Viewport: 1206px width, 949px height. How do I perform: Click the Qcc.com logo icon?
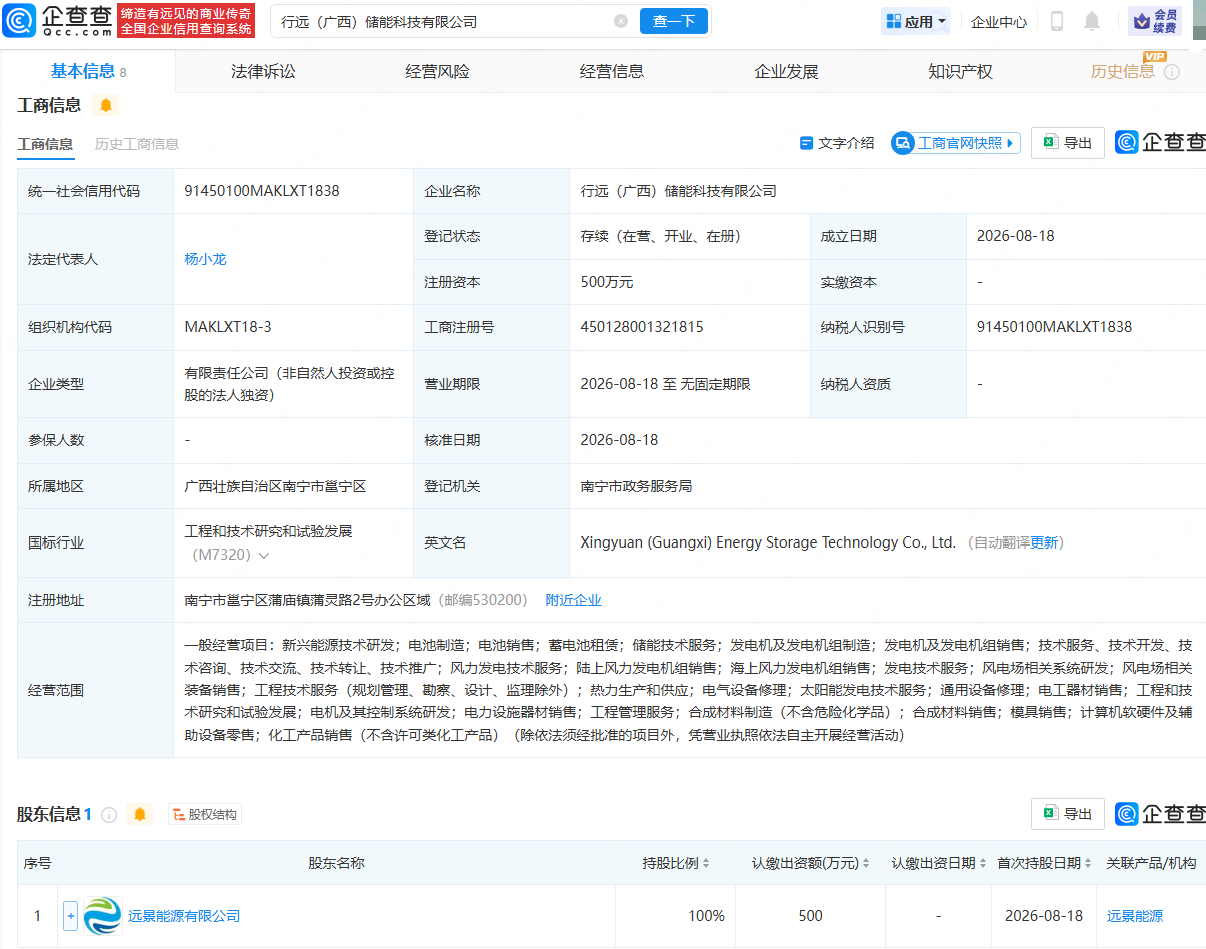coord(20,21)
